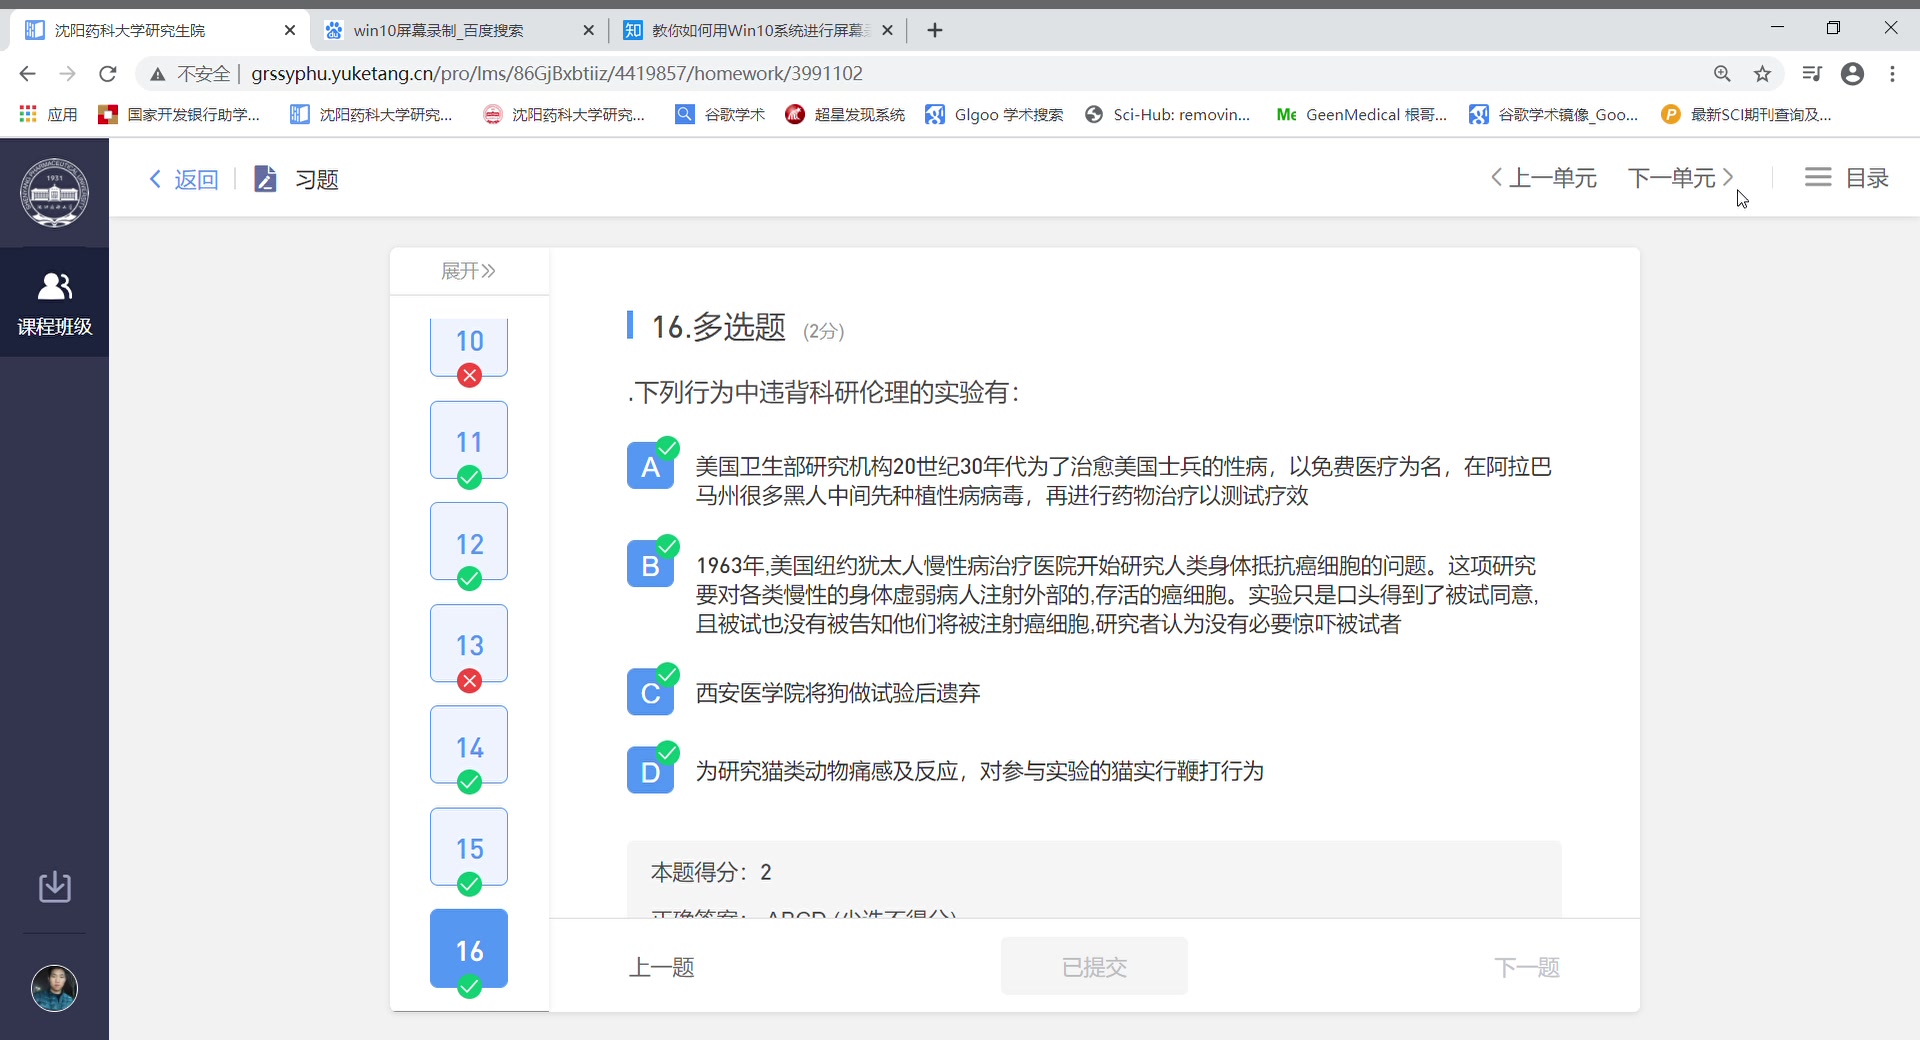Jump to question 14
Screen dimensions: 1920x1040
click(x=469, y=746)
